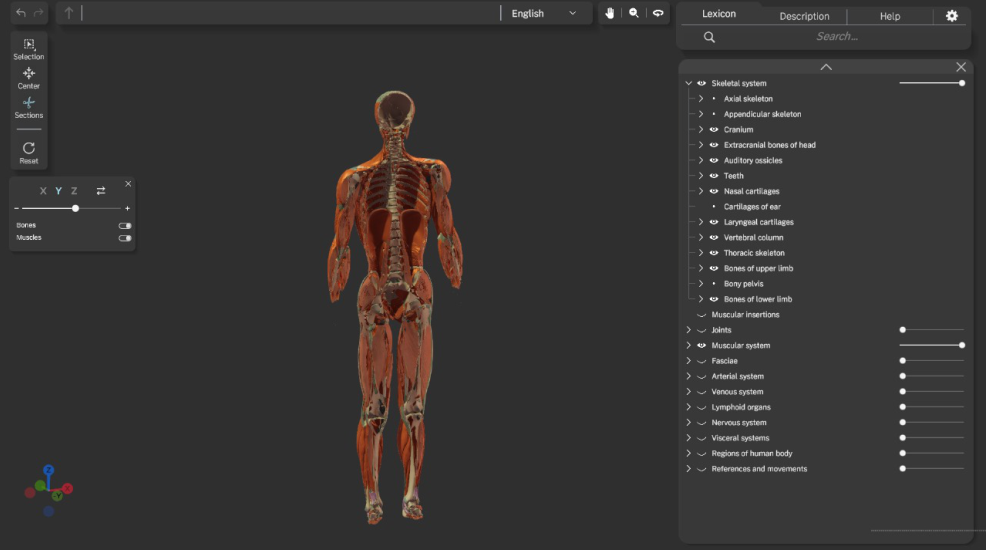
Task: Open settings with the gear icon
Action: tap(951, 16)
